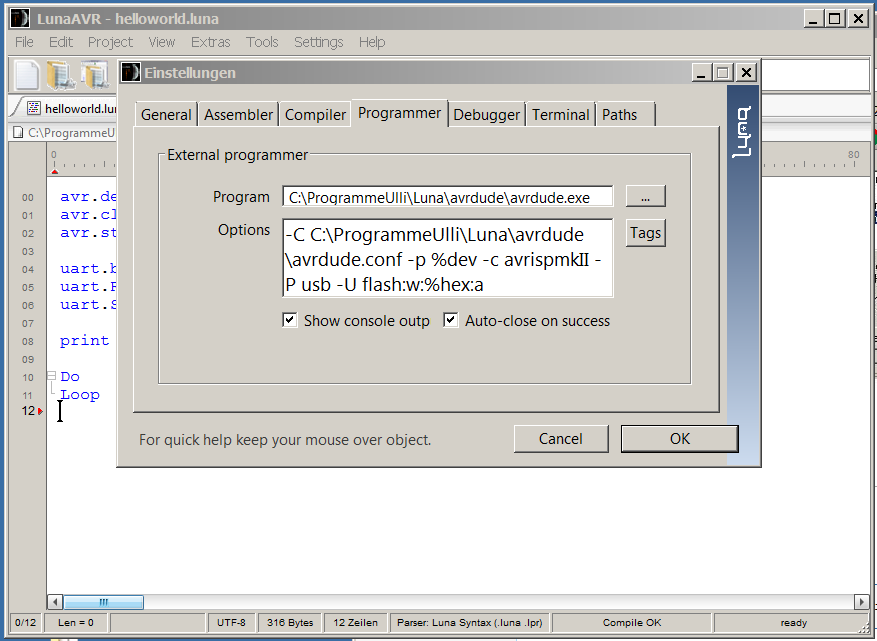Select the helloworld.luna editor tab
Viewport: 877px width, 641px height.
(x=70, y=108)
